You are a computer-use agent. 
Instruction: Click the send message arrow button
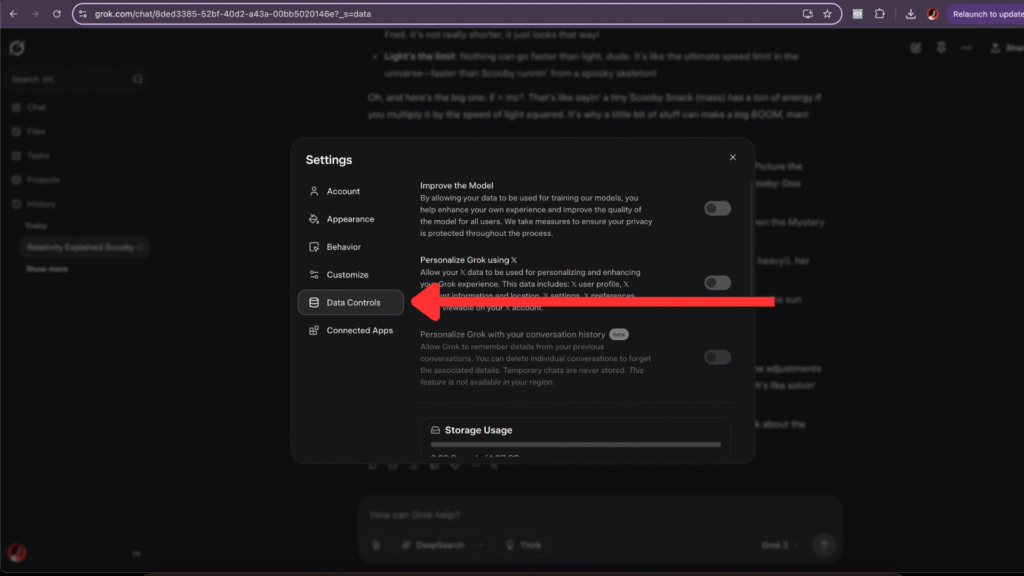(824, 545)
